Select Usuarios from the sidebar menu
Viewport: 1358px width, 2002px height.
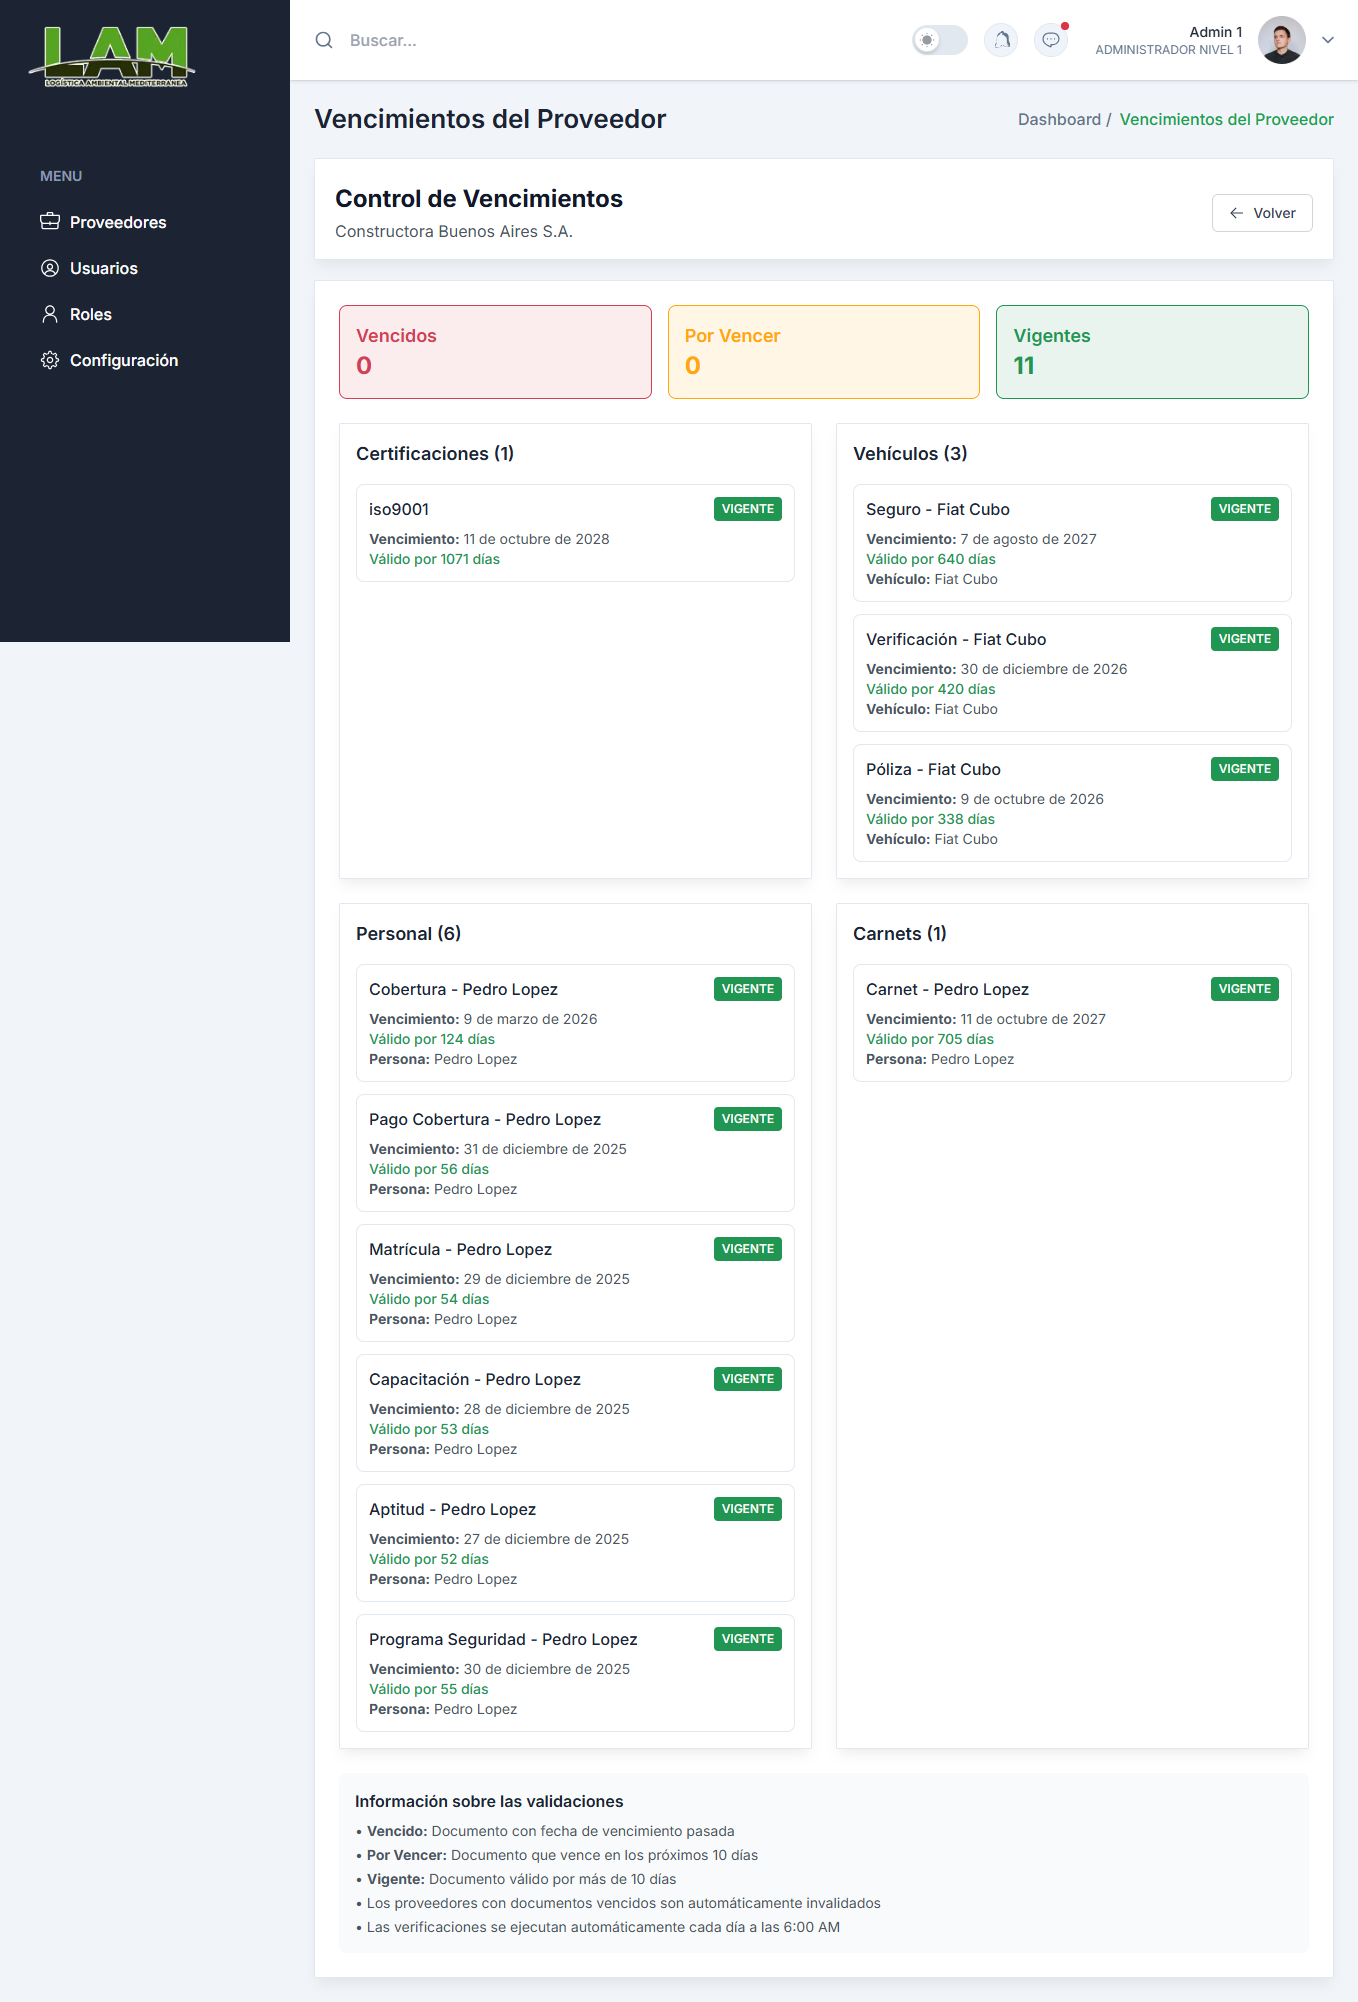(x=104, y=268)
